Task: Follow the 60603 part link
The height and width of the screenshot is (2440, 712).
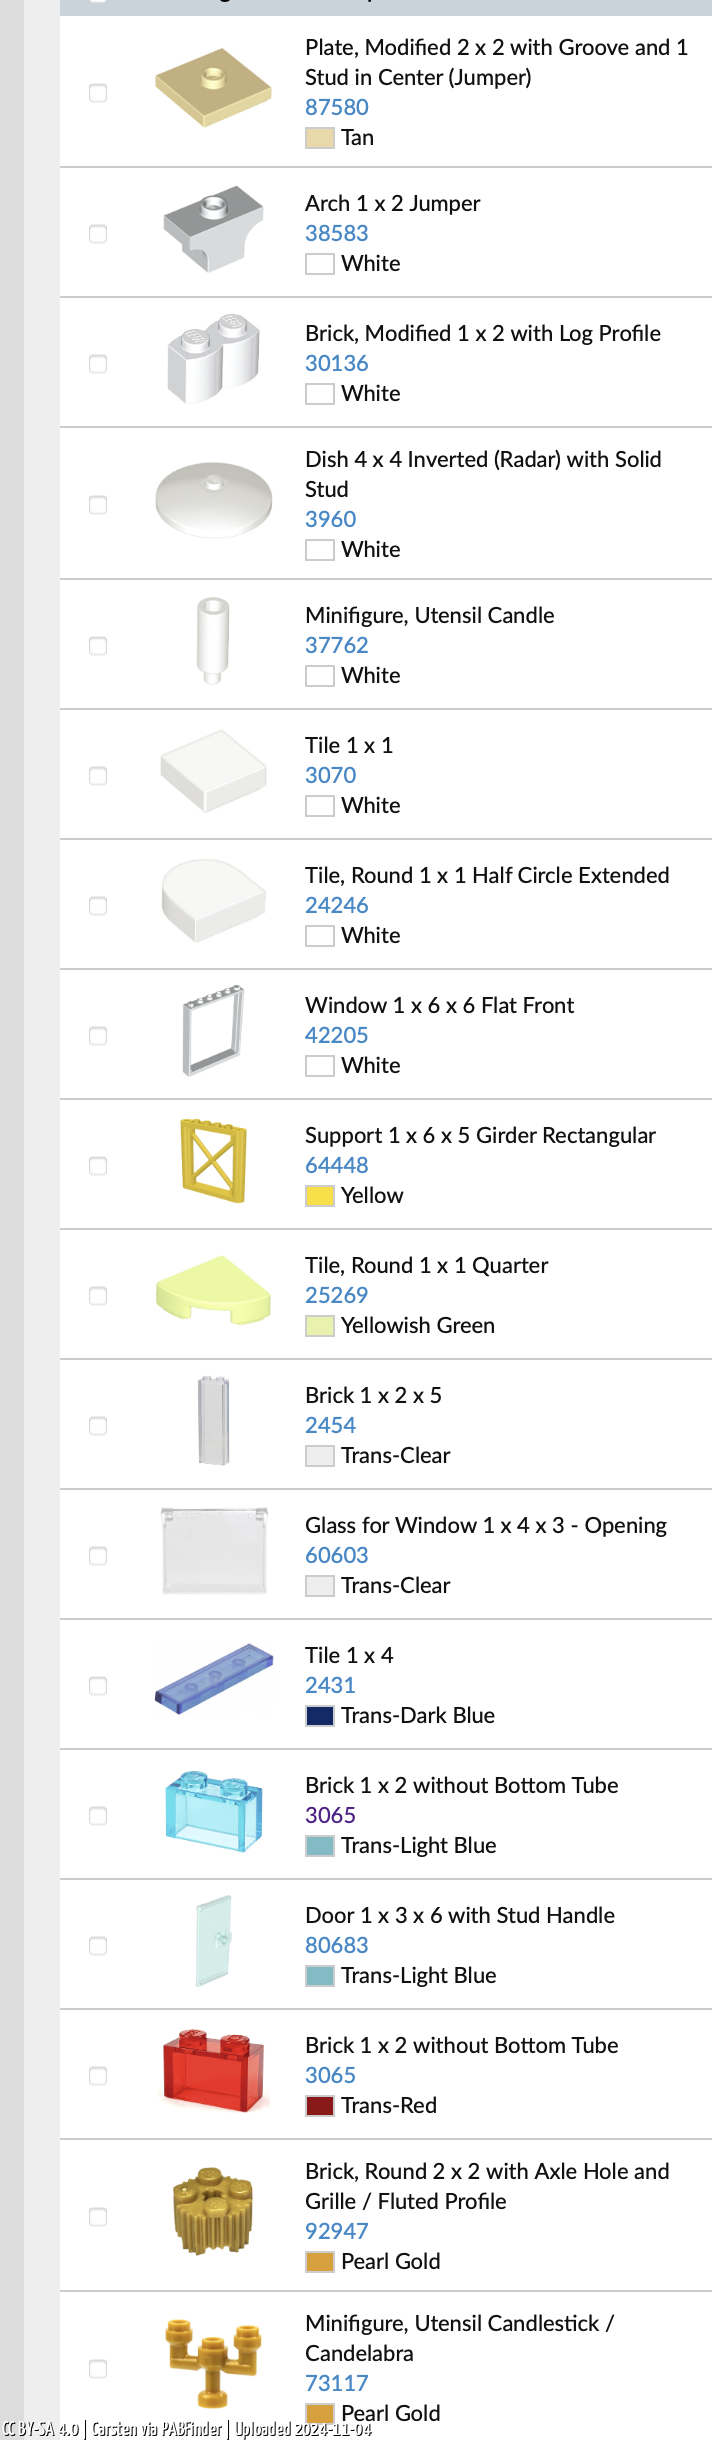Action: pos(337,1555)
